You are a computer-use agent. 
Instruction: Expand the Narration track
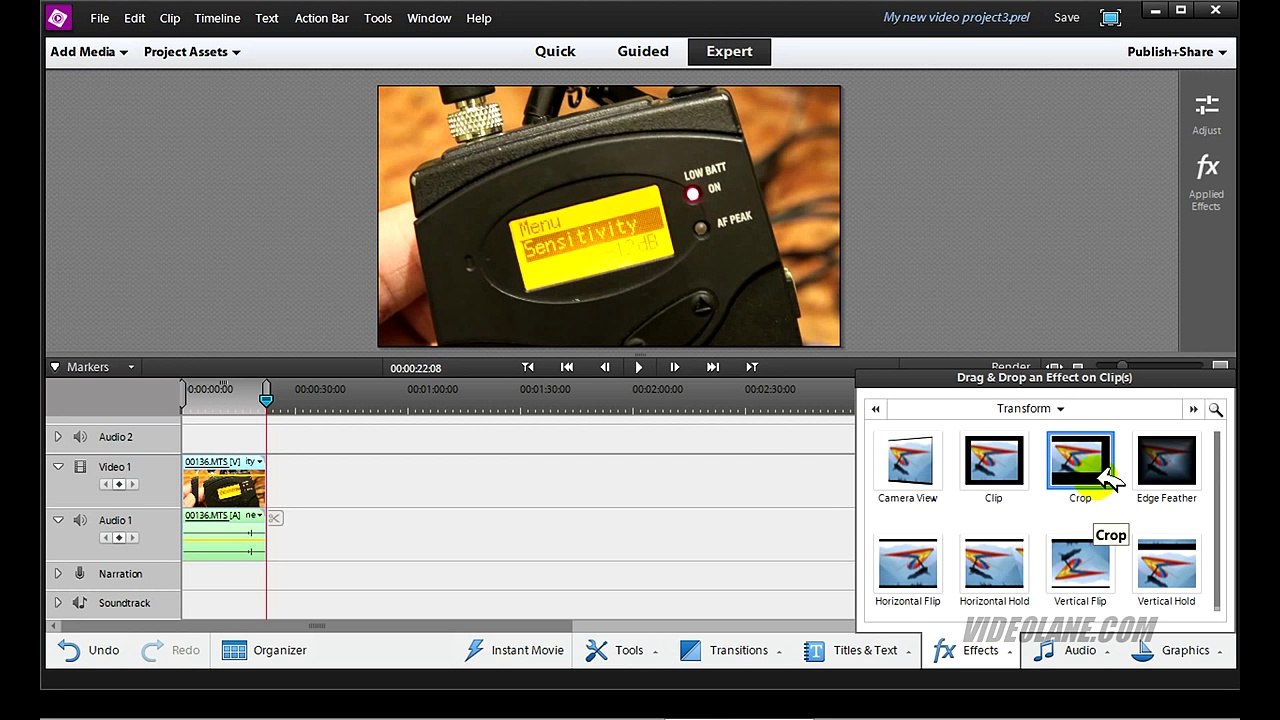[58, 574]
